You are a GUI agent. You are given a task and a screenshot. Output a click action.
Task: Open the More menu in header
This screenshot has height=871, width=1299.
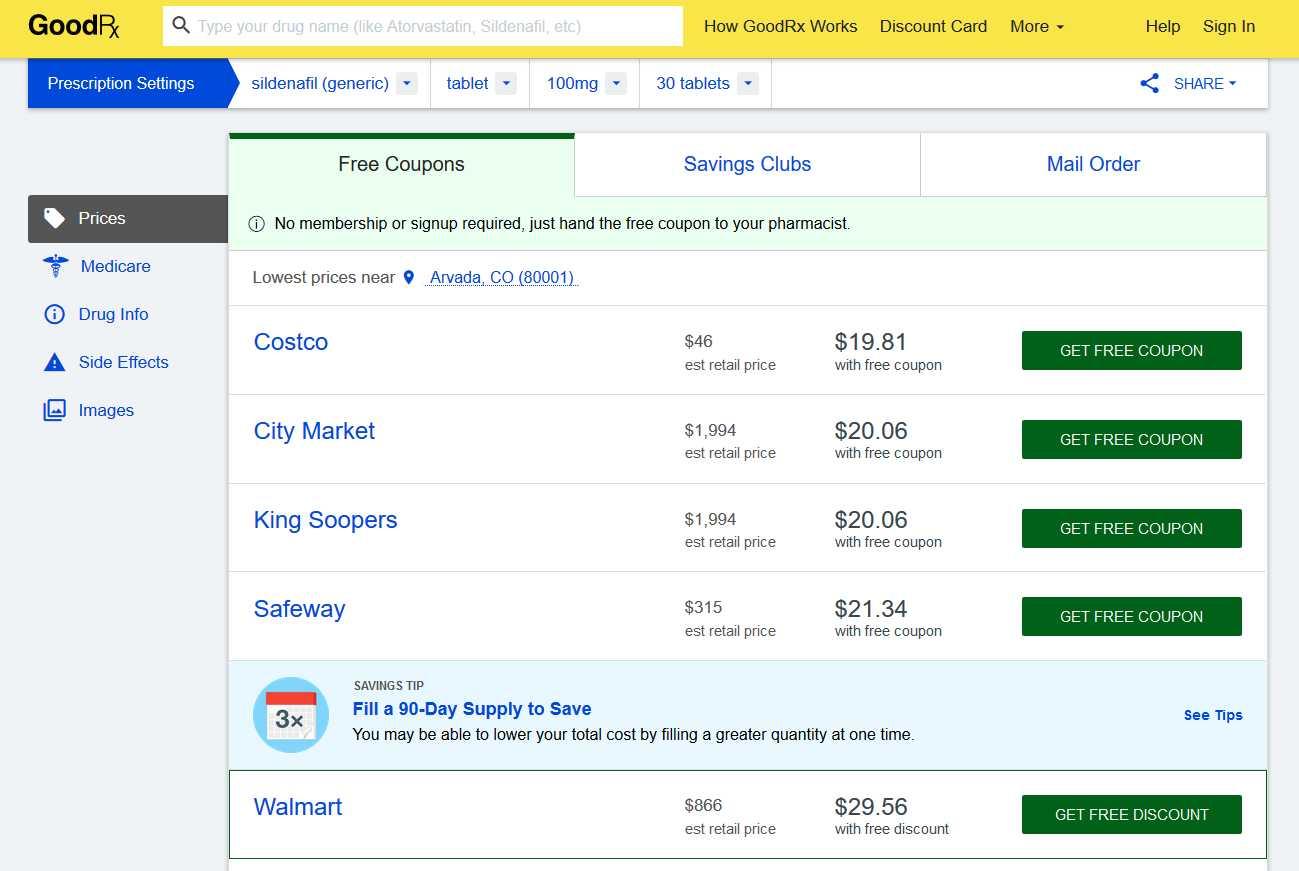tap(1037, 27)
